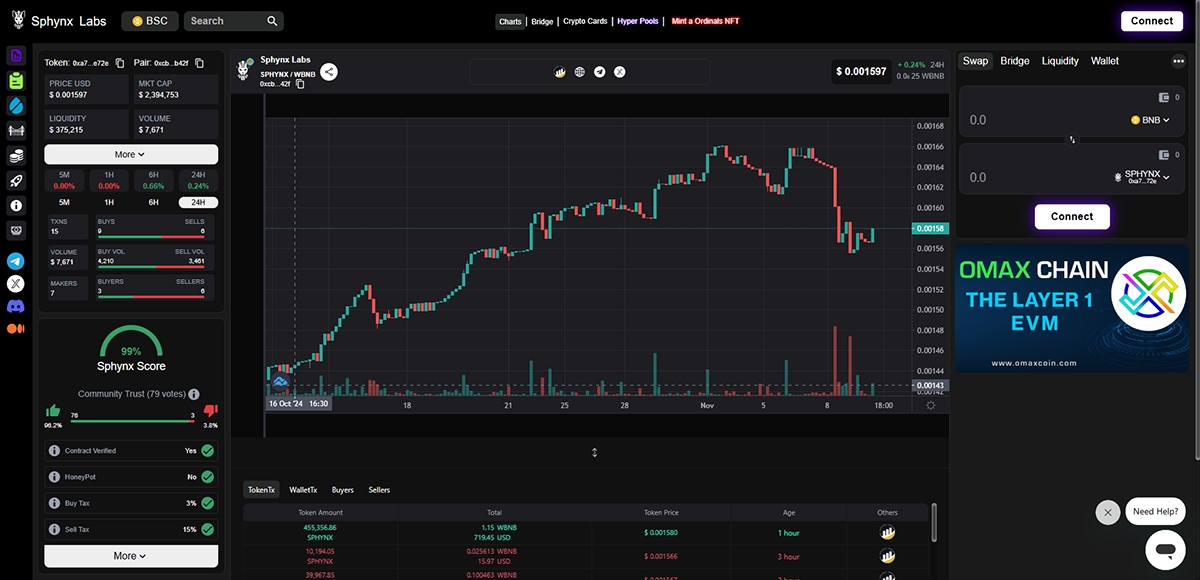Switch to the Liquidity tab
Image resolution: width=1200 pixels, height=580 pixels.
(x=1060, y=61)
